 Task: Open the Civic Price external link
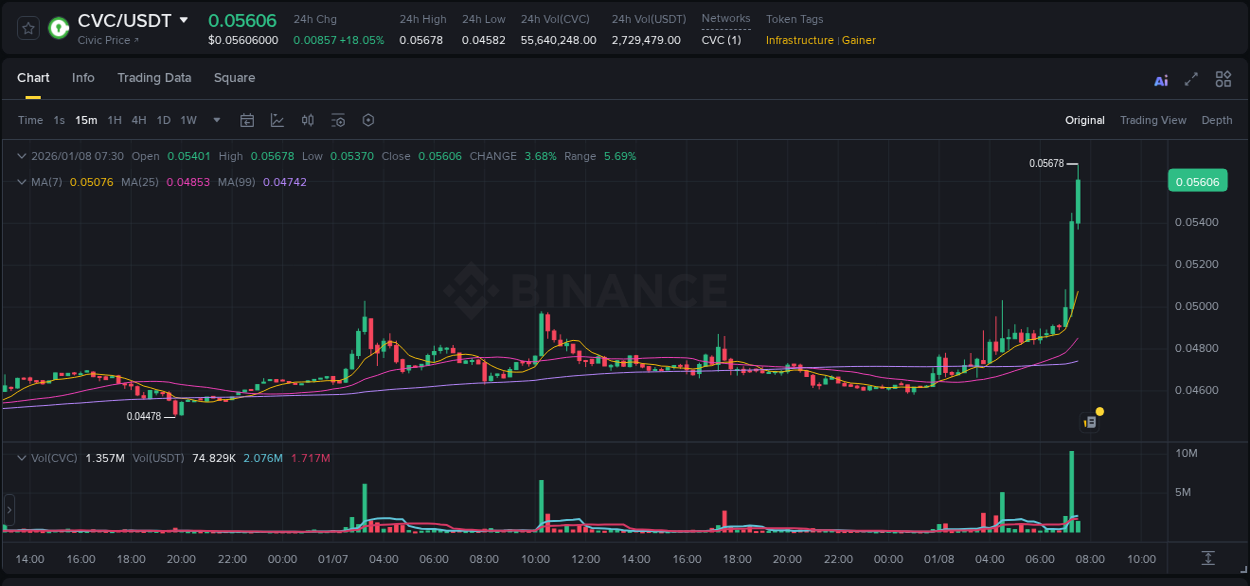pyautogui.click(x=104, y=41)
